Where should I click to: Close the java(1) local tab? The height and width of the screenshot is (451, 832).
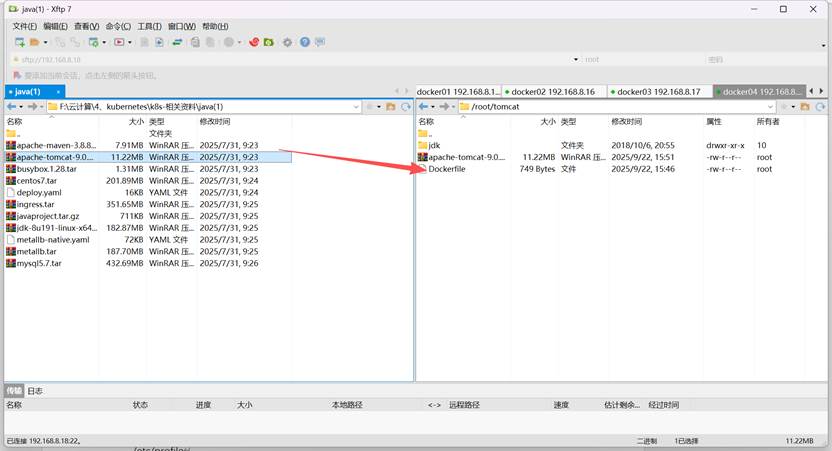pos(58,92)
